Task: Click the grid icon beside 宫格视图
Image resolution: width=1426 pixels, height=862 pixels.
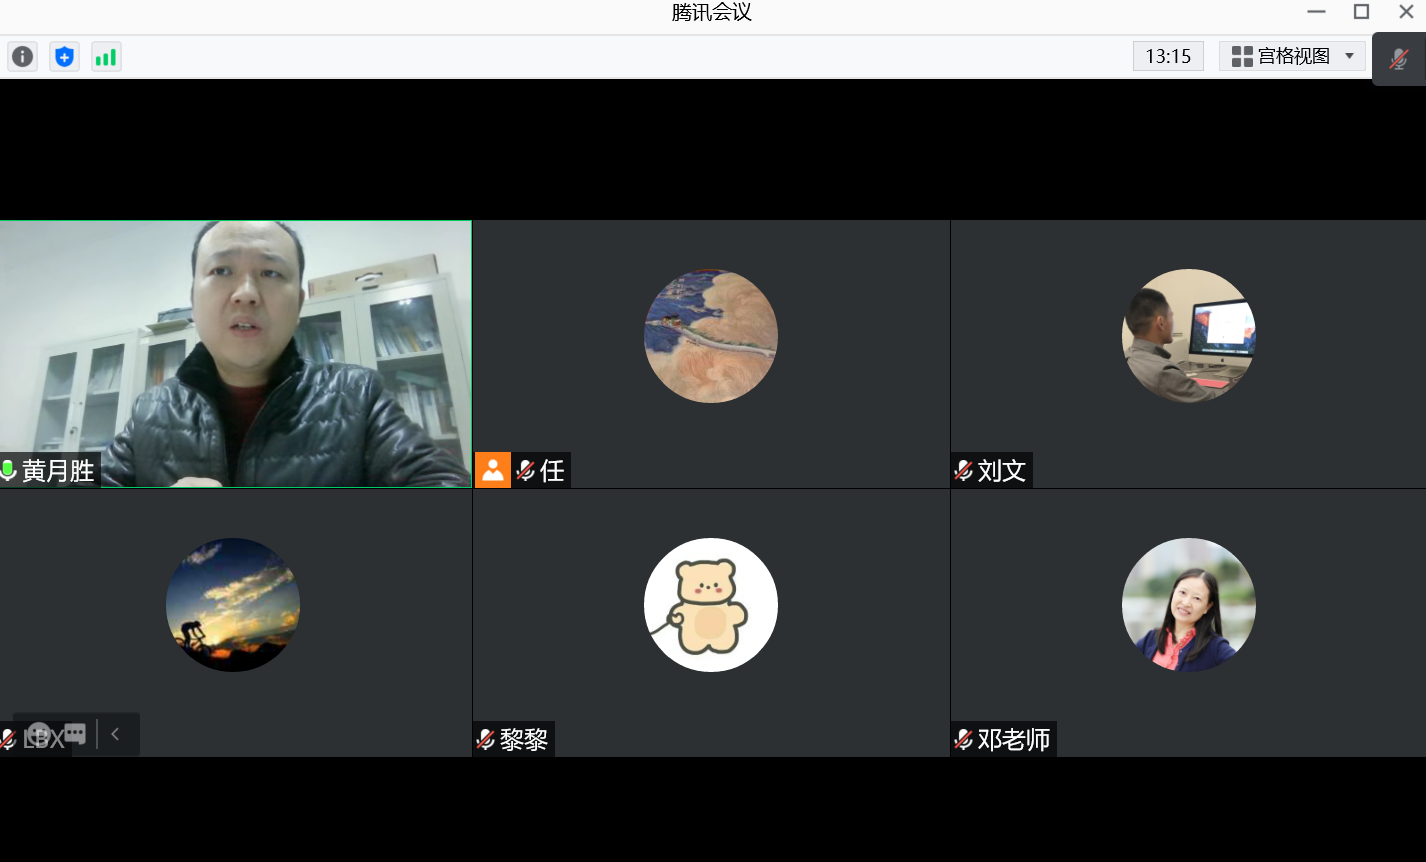Action: pyautogui.click(x=1242, y=57)
